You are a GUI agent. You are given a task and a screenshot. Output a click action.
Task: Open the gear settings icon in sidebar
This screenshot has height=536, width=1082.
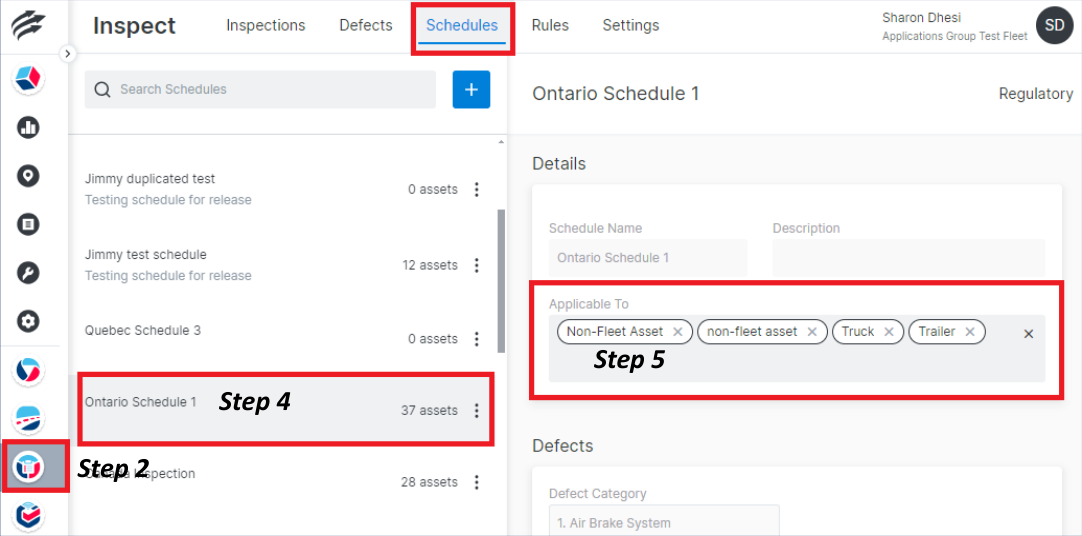tap(28, 321)
